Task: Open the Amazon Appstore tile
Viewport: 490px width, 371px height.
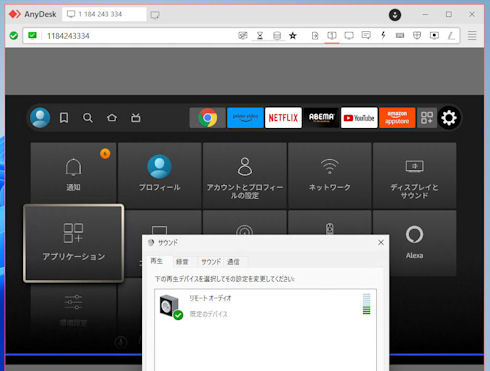Action: pyautogui.click(x=397, y=118)
